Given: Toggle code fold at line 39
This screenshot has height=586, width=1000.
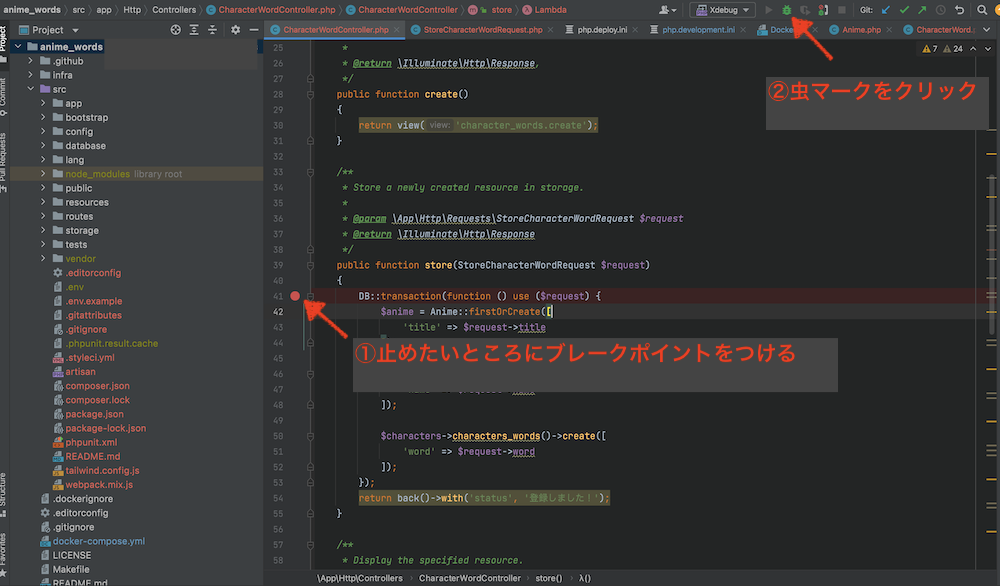Looking at the screenshot, I should [x=310, y=265].
